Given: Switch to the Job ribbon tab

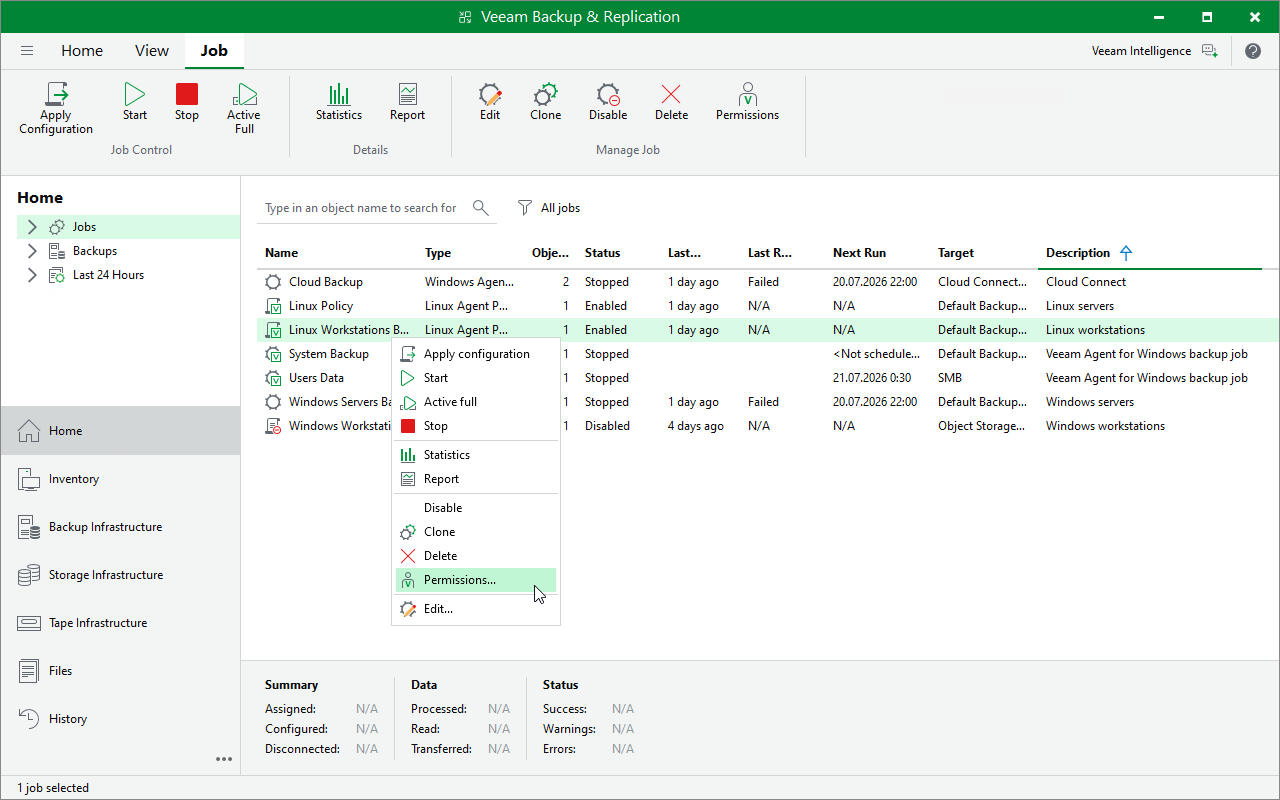Looking at the screenshot, I should (x=214, y=51).
